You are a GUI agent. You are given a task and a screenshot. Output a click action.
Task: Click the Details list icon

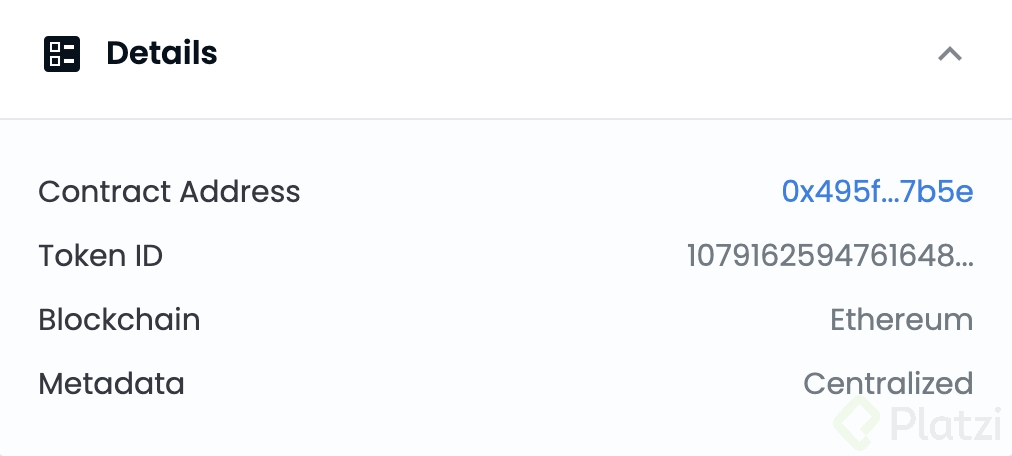[x=62, y=54]
